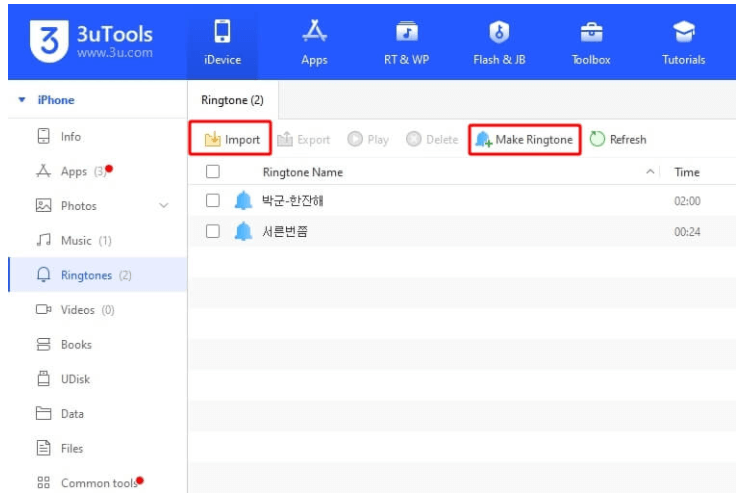Select UDisk in the sidebar
Viewport: 744px width, 497px height.
pos(97,379)
